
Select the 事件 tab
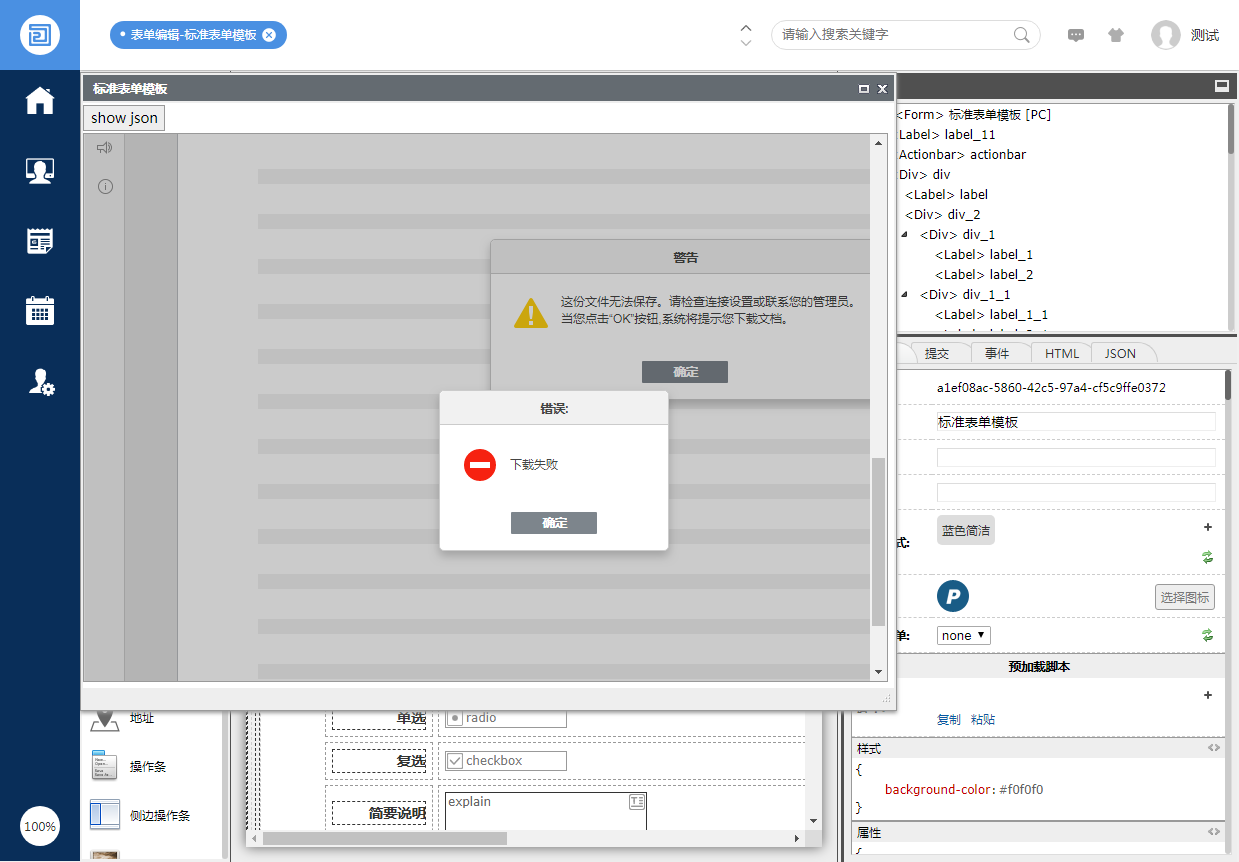[997, 353]
